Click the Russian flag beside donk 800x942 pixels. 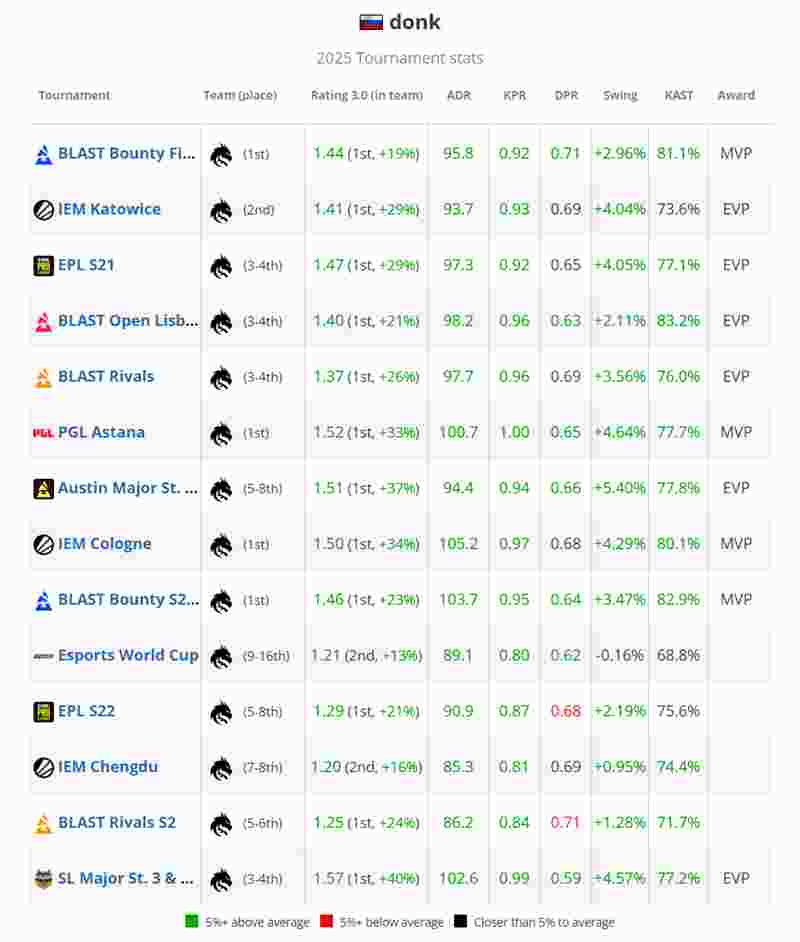(x=371, y=22)
